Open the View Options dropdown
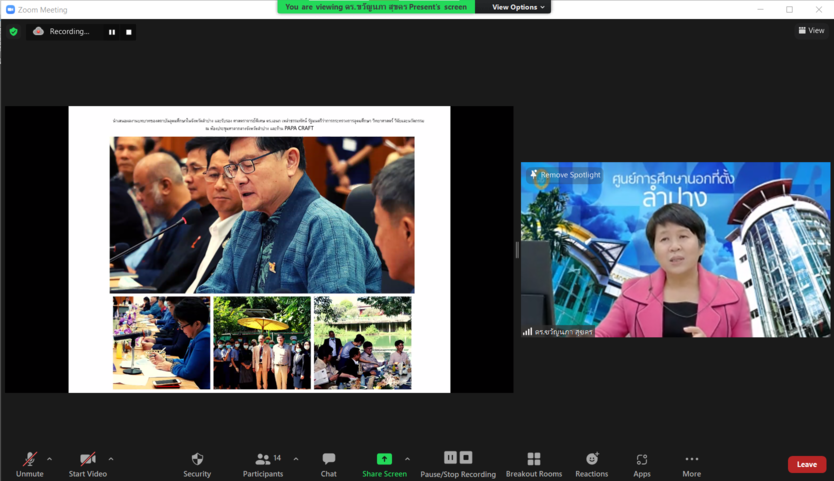The height and width of the screenshot is (481, 834). click(x=518, y=7)
